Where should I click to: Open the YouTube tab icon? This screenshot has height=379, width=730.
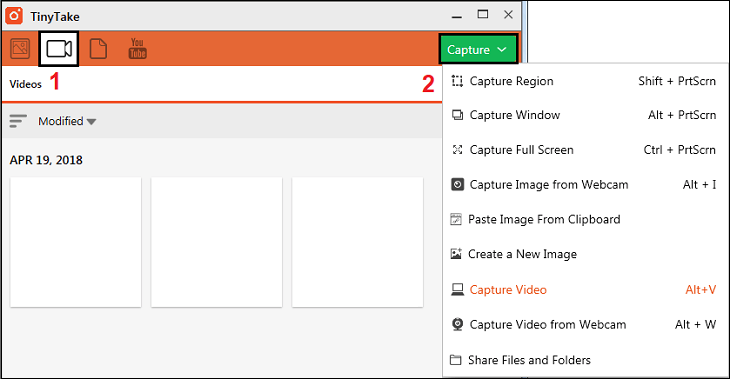(137, 48)
